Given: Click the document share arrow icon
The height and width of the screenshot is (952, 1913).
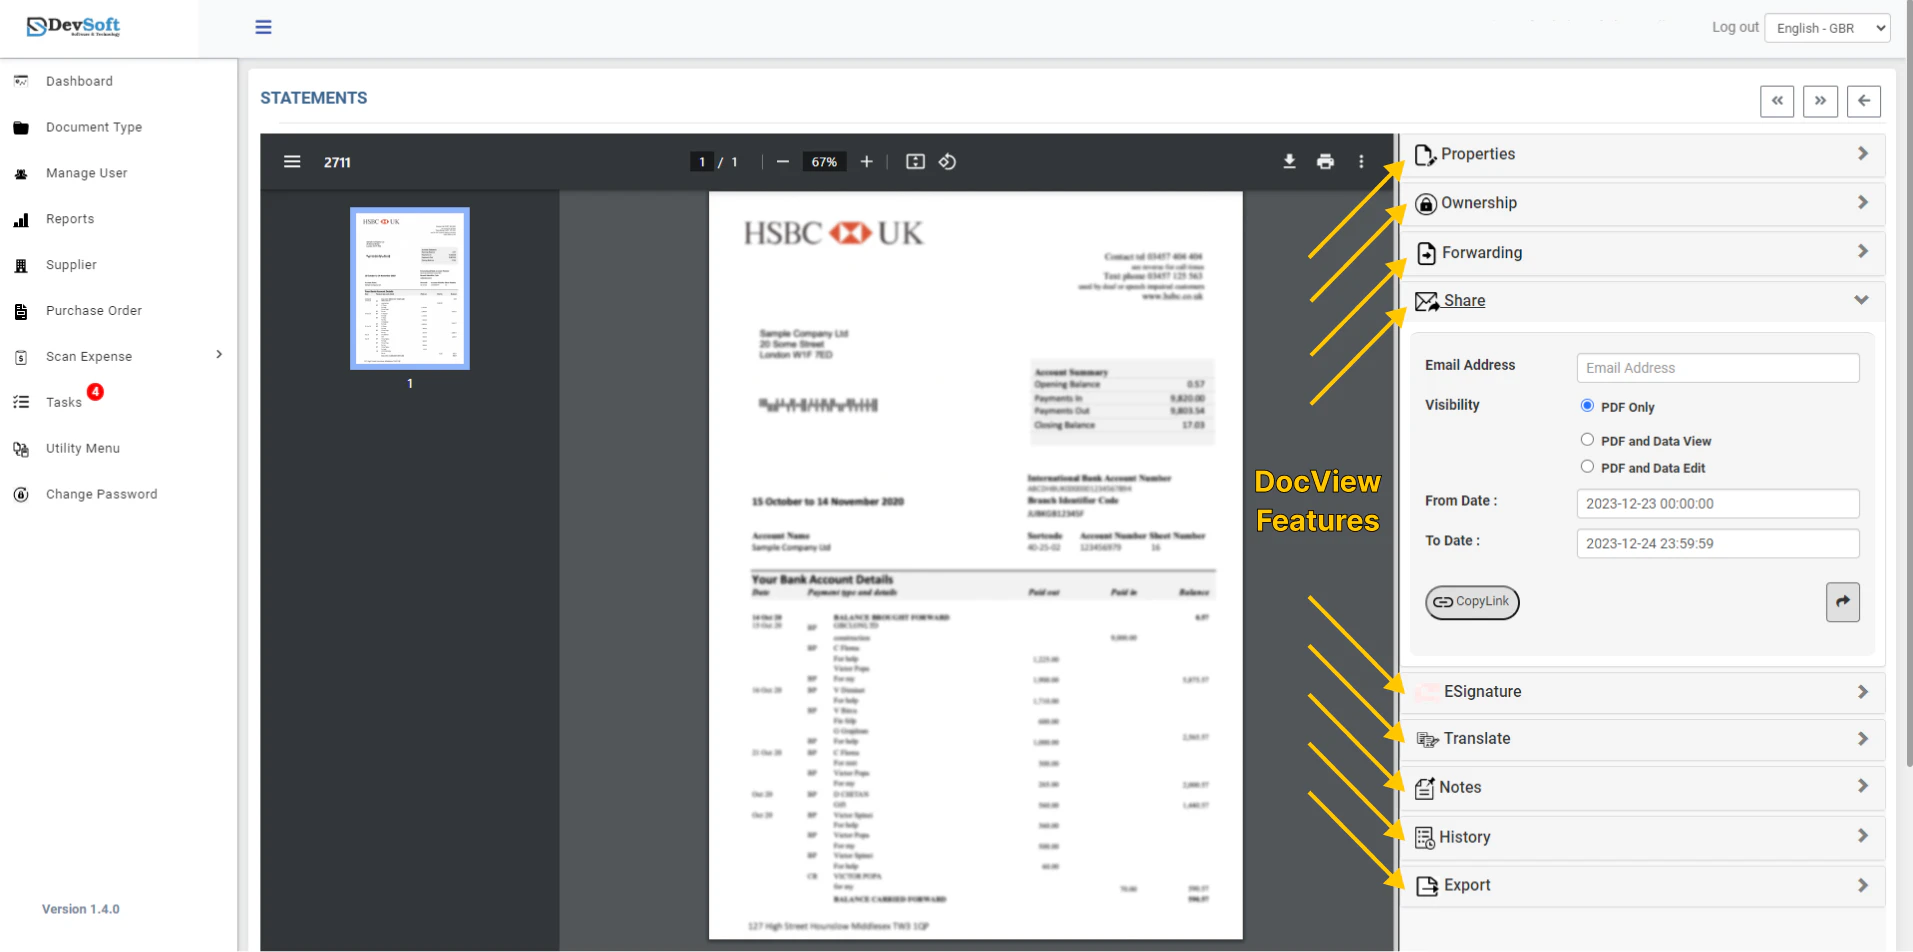Looking at the screenshot, I should tap(1841, 602).
